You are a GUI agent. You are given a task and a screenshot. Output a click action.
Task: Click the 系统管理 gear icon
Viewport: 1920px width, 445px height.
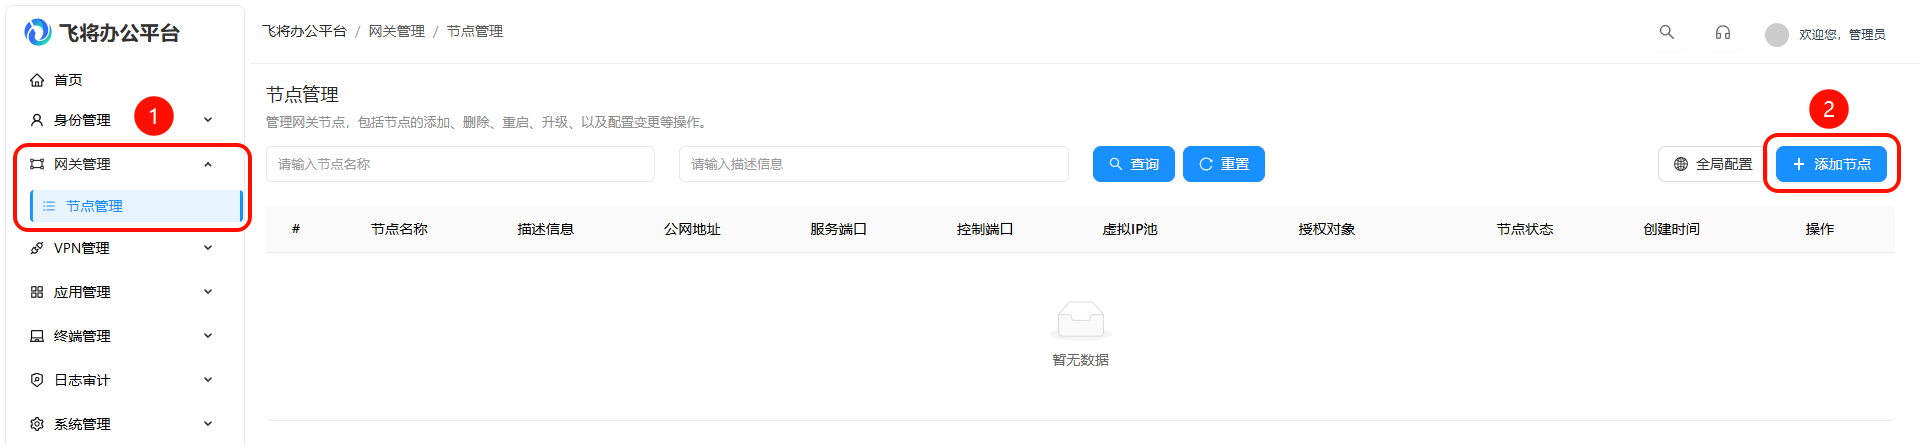(x=37, y=424)
